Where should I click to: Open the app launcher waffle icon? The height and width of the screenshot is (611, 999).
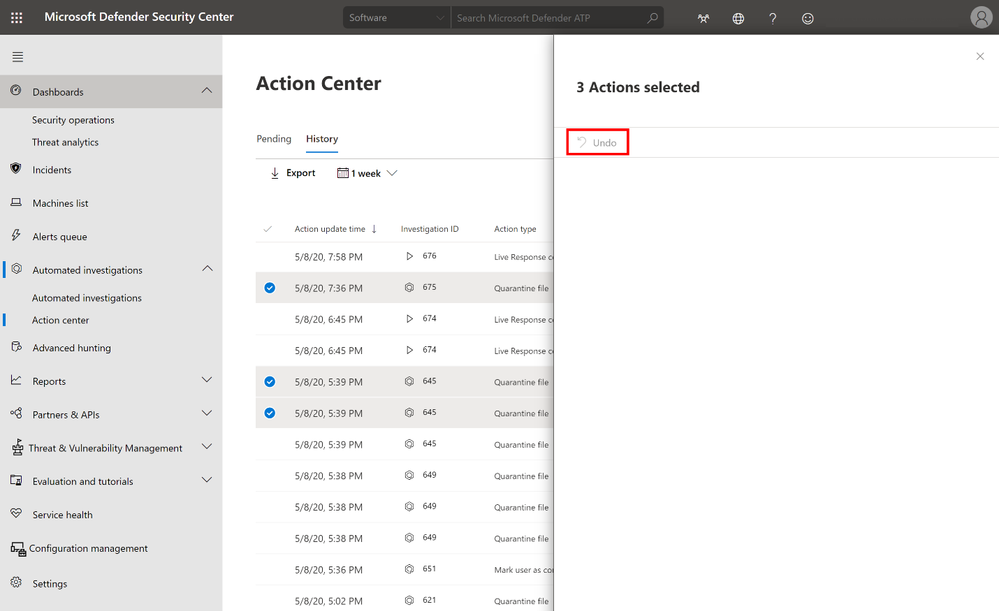point(17,18)
